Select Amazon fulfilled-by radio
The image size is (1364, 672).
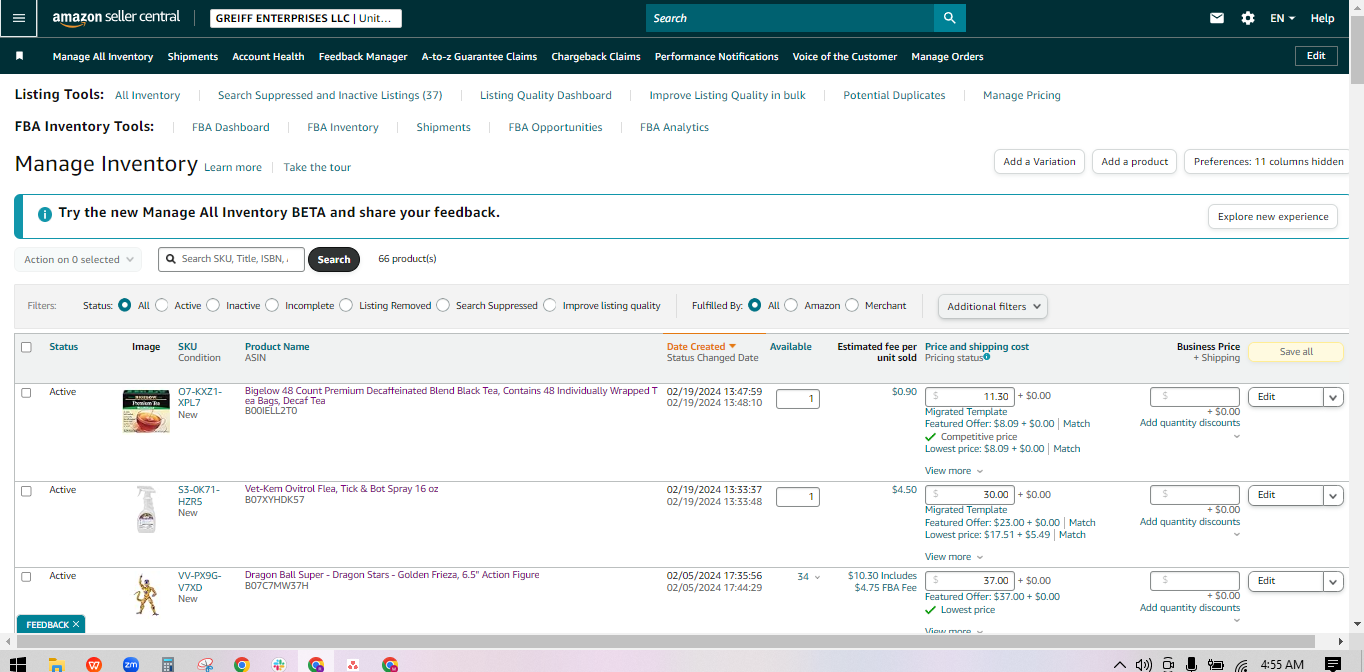tap(791, 305)
